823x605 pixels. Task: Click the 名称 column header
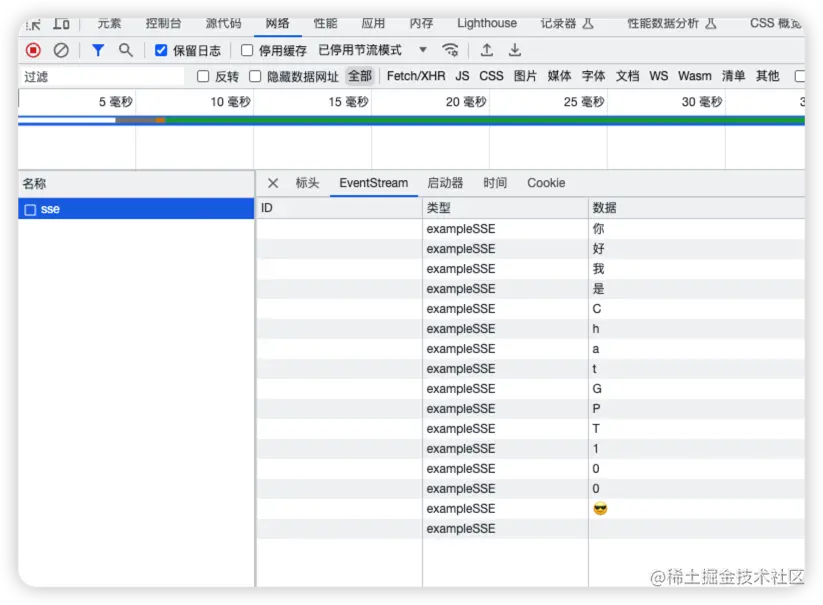tap(136, 184)
